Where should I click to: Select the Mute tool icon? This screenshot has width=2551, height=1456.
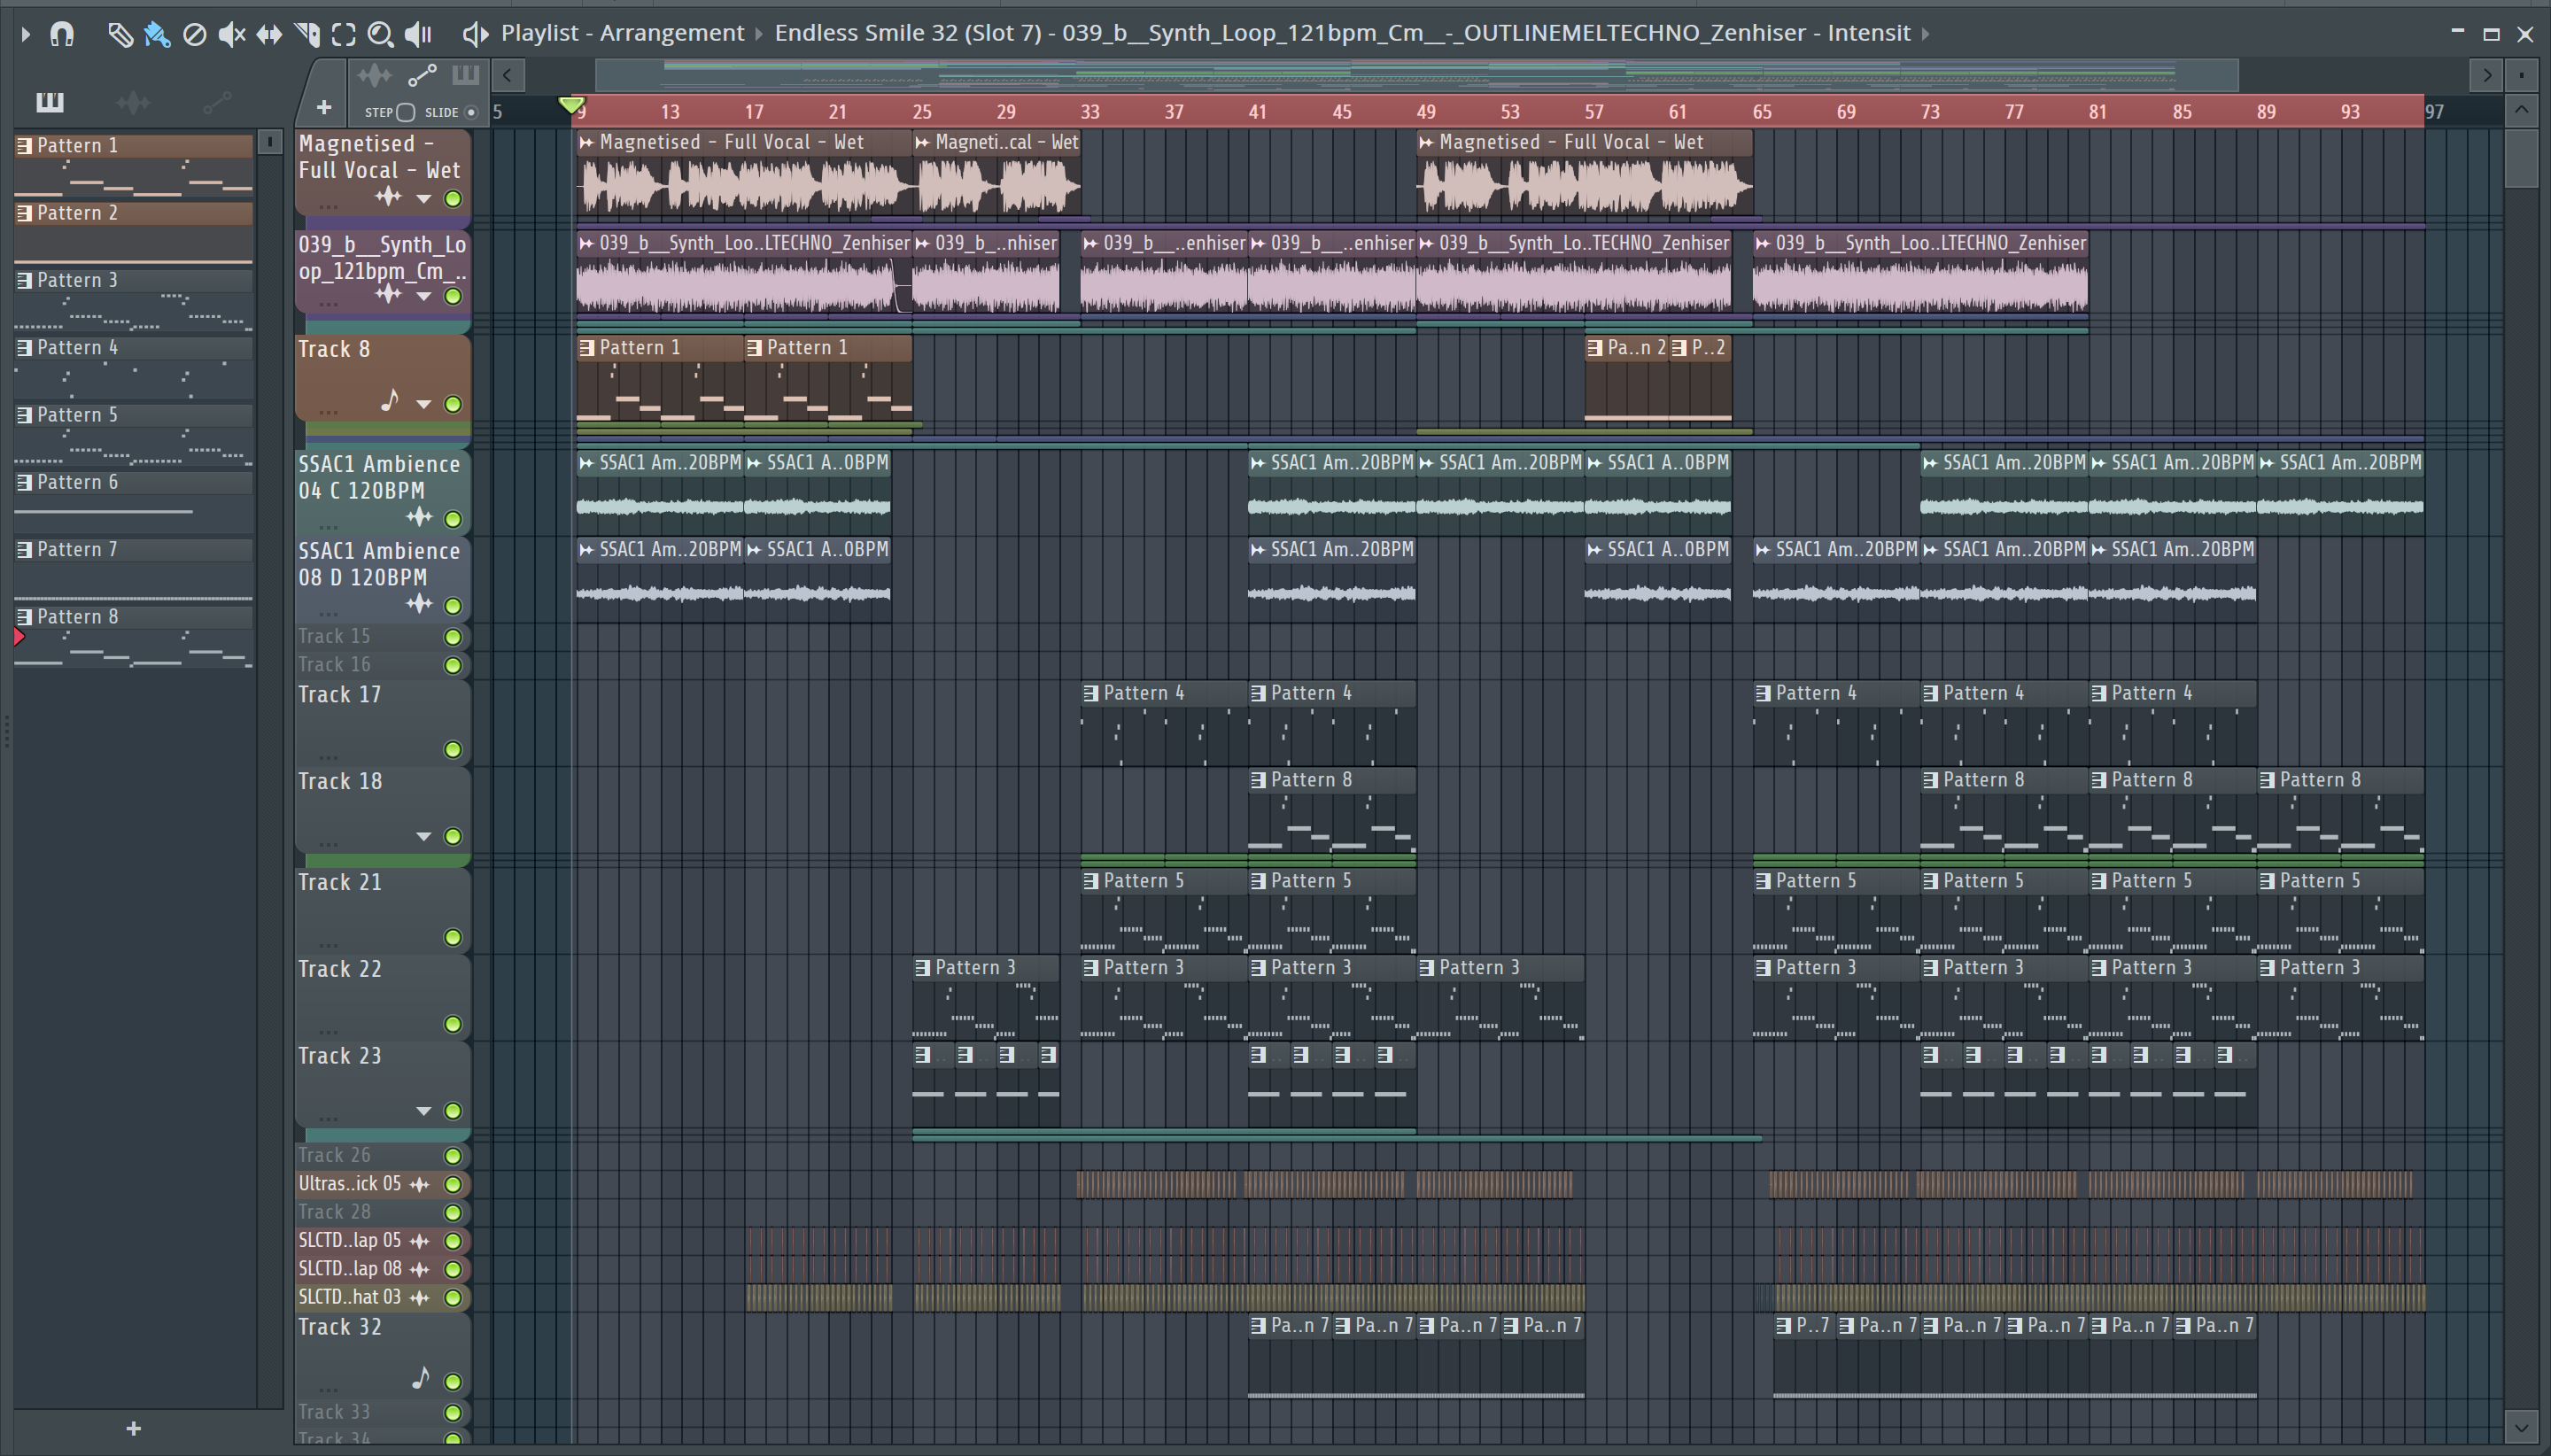pyautogui.click(x=231, y=34)
